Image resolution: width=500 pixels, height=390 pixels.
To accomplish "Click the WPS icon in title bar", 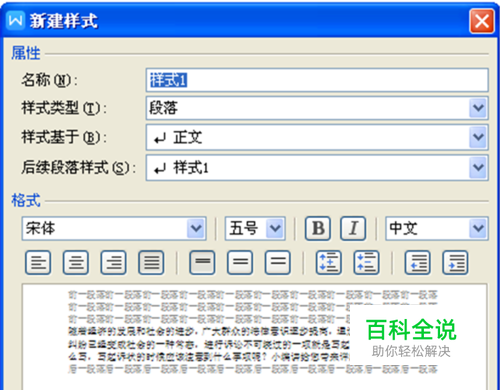I will tap(15, 21).
